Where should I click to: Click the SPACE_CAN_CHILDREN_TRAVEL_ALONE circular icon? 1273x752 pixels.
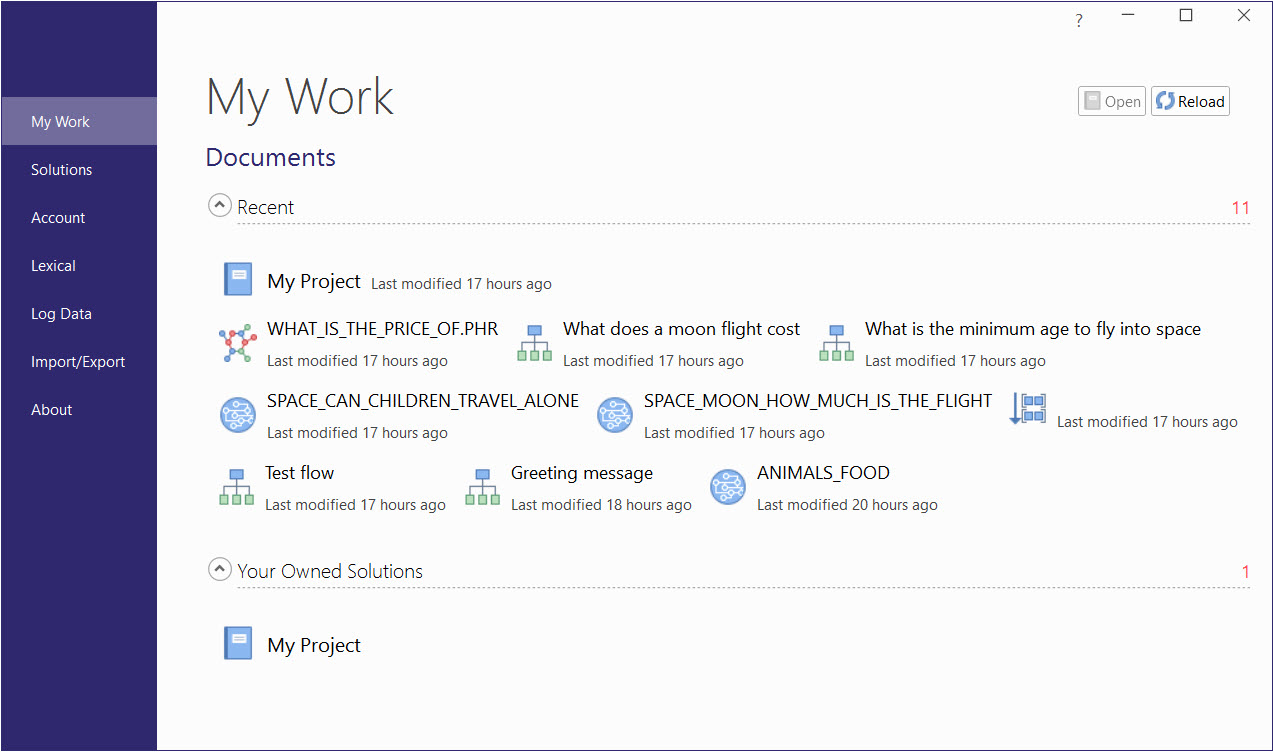tap(238, 415)
